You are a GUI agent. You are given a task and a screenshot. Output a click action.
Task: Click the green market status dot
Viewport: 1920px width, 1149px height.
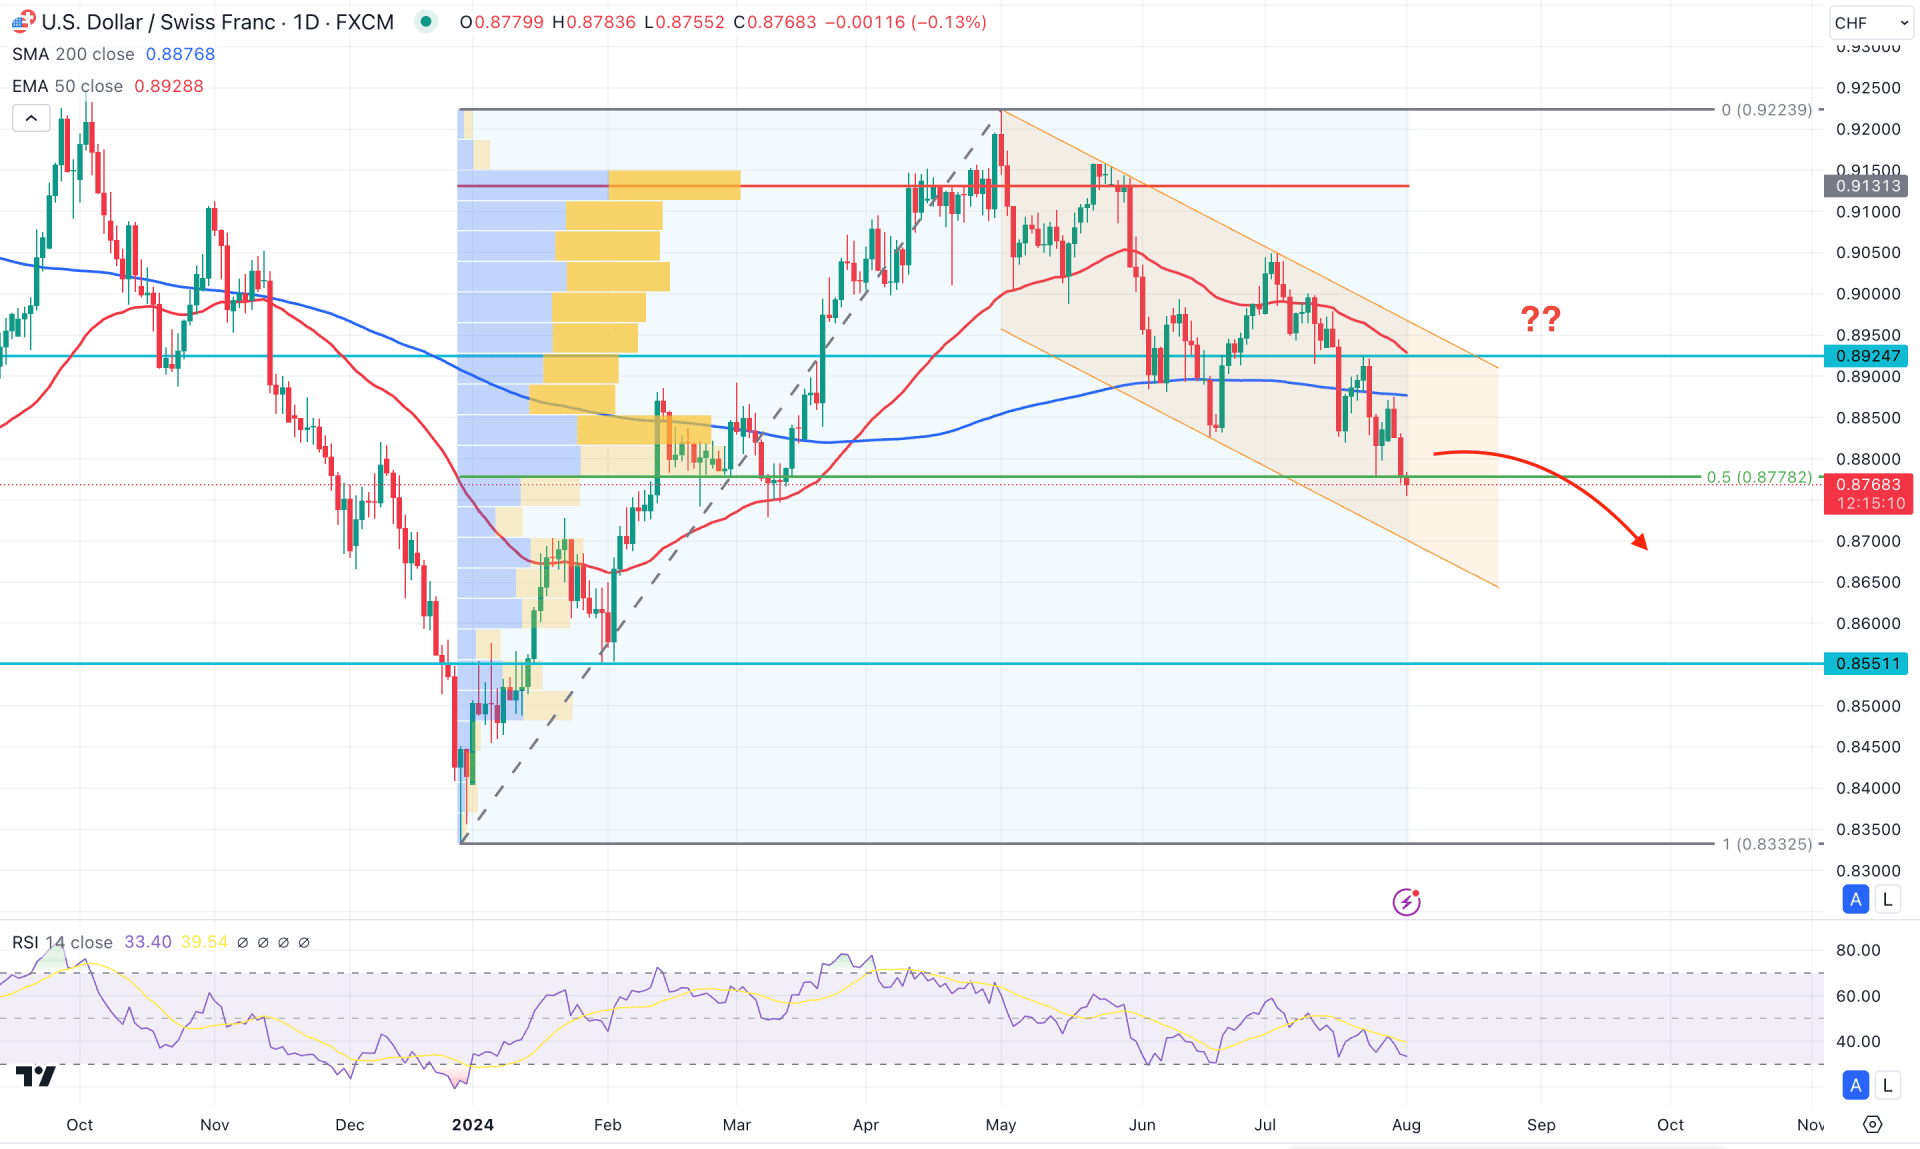coord(426,21)
